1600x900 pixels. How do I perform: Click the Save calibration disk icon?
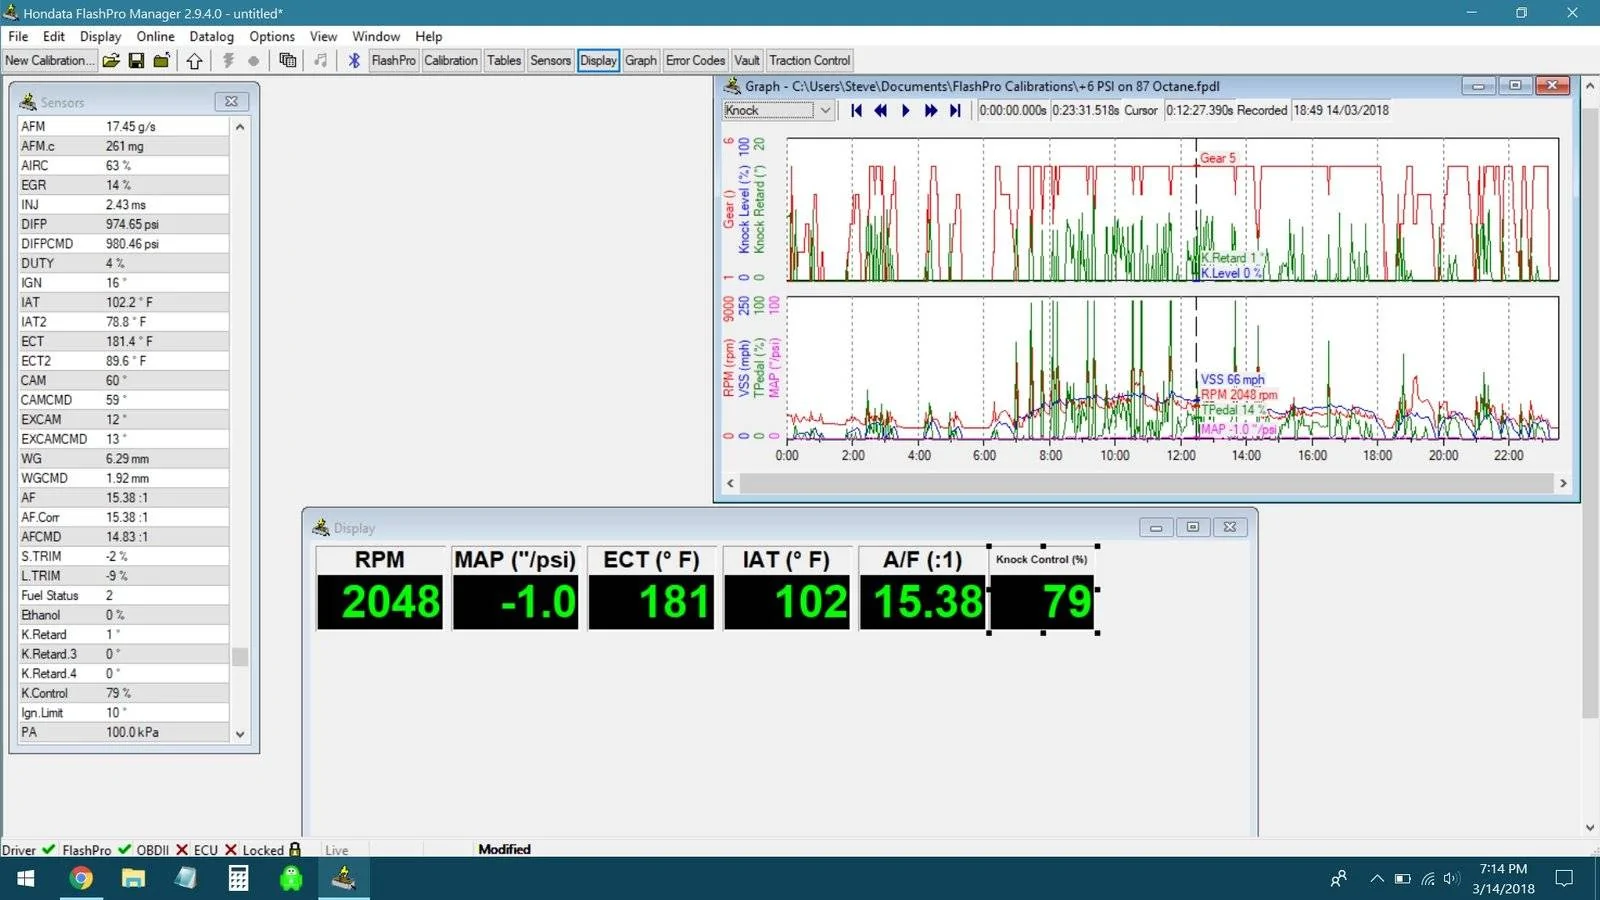(x=136, y=61)
